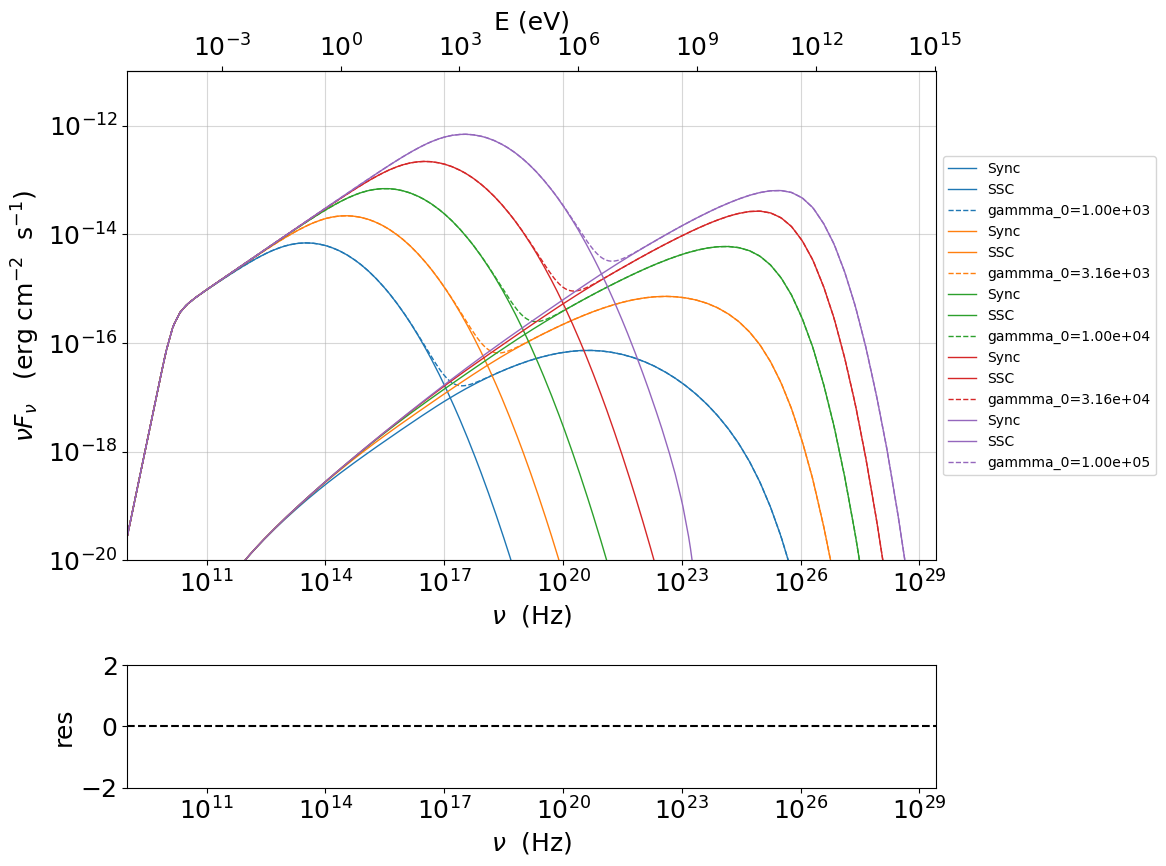1166x866 pixels.
Task: Select the blue SSC legend label
Action: pyautogui.click(x=1000, y=190)
